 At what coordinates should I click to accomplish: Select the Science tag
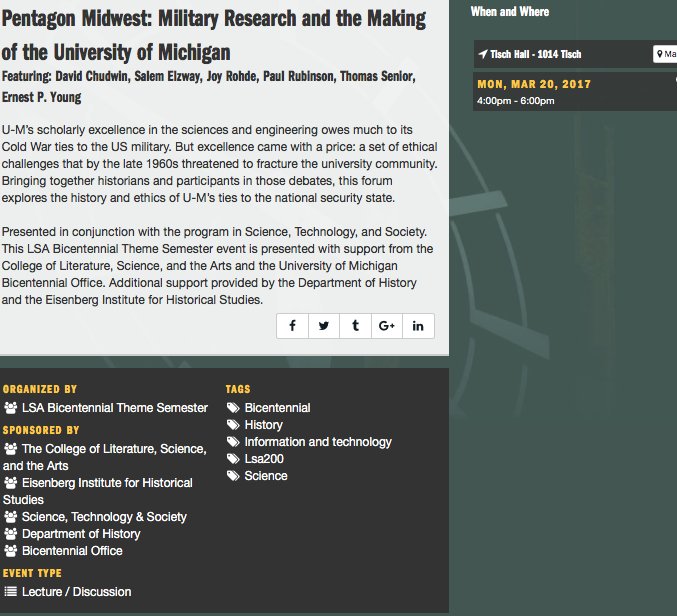pyautogui.click(x=266, y=476)
